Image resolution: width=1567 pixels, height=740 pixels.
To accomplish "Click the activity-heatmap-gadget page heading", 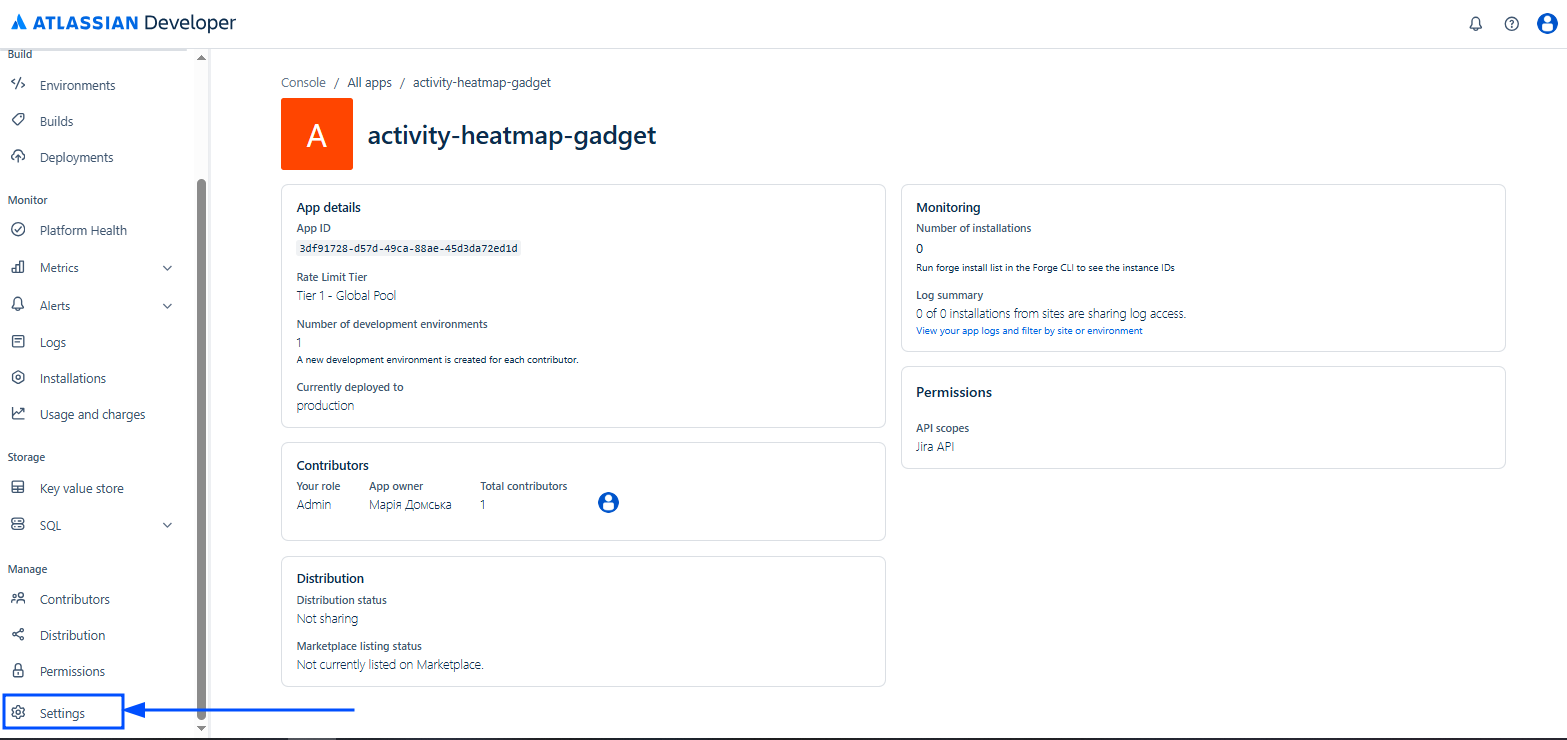I will pos(512,135).
